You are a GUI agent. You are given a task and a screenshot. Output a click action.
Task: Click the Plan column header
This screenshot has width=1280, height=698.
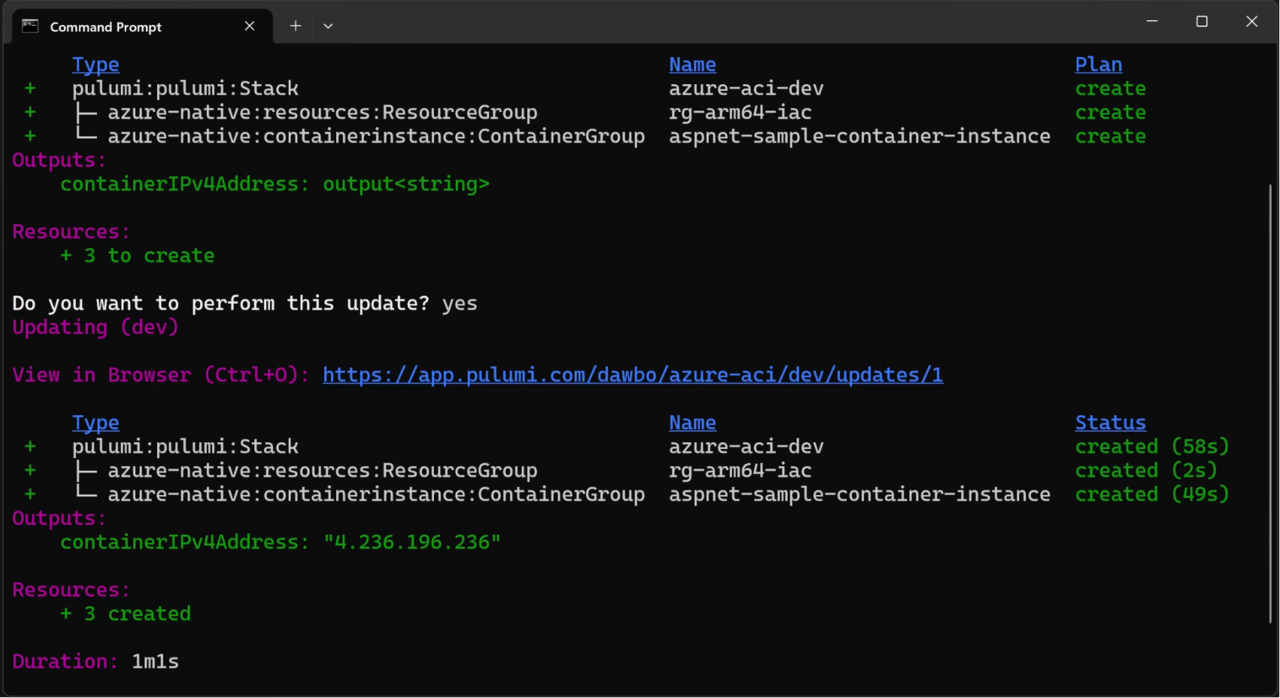point(1098,64)
